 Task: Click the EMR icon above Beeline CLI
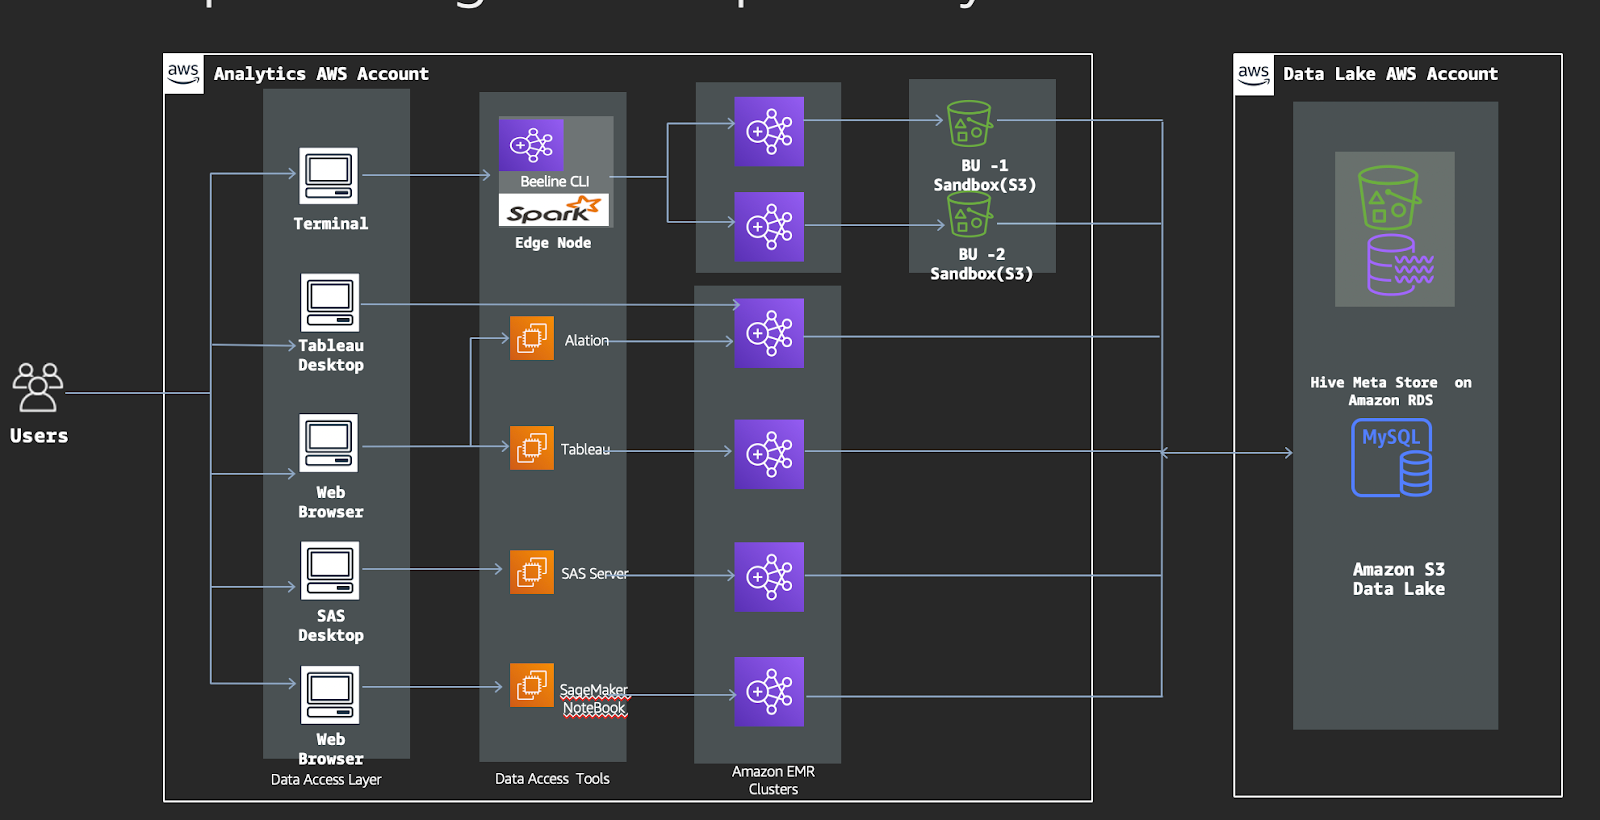(x=531, y=145)
